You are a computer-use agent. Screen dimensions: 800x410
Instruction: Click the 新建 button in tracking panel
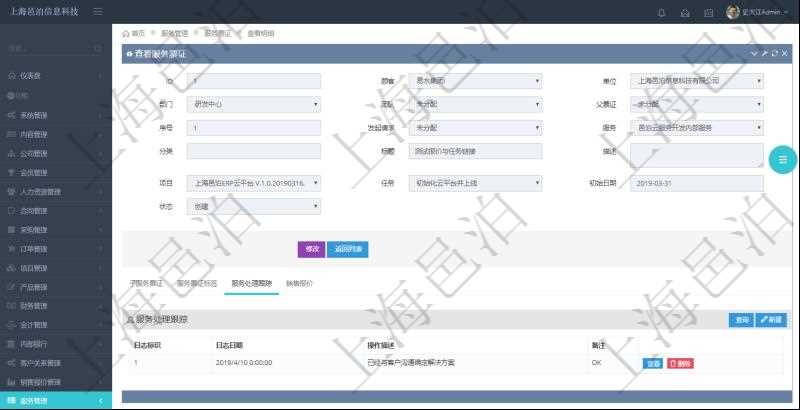point(771,320)
